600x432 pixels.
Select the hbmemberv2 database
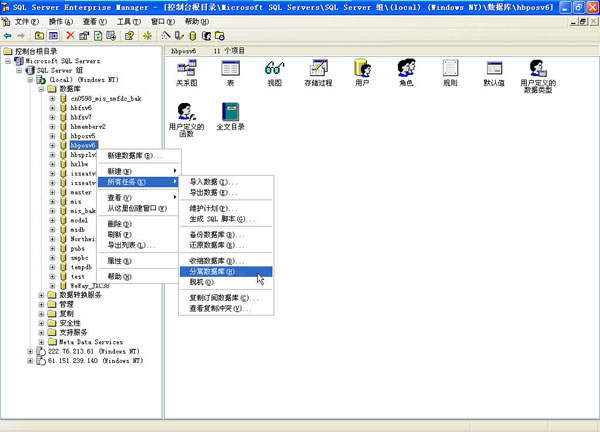click(88, 127)
